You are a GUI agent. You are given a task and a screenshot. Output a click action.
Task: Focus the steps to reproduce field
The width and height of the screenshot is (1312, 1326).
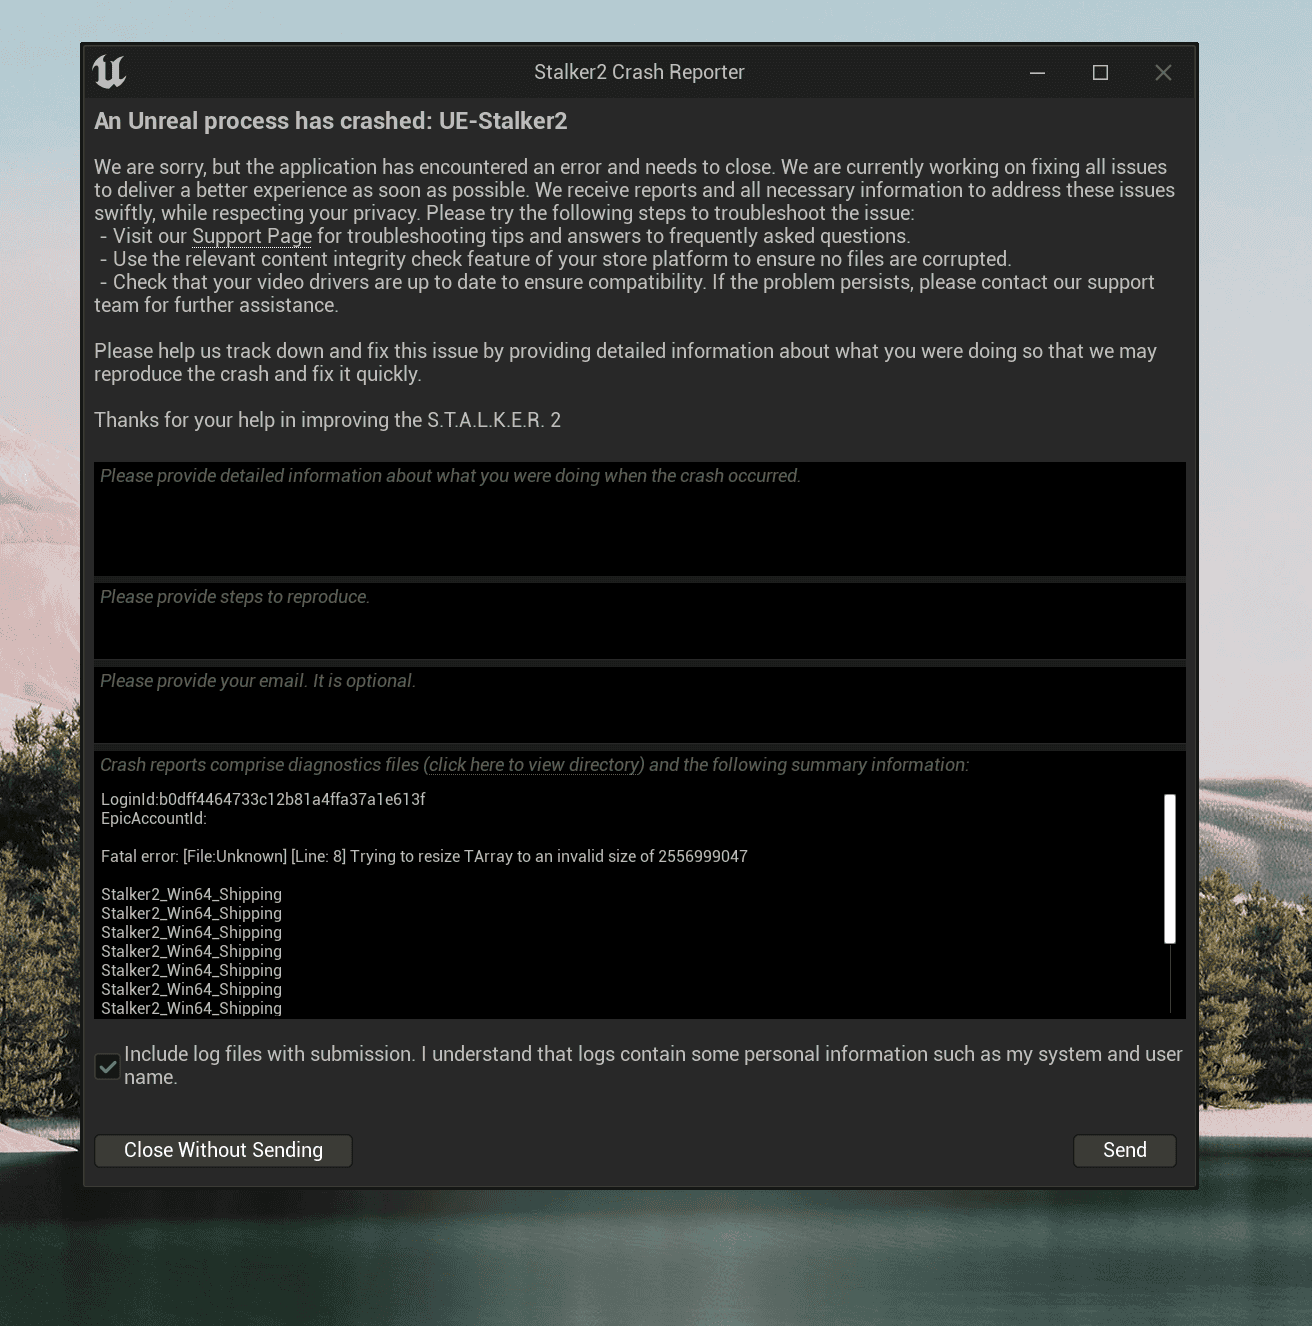640,621
